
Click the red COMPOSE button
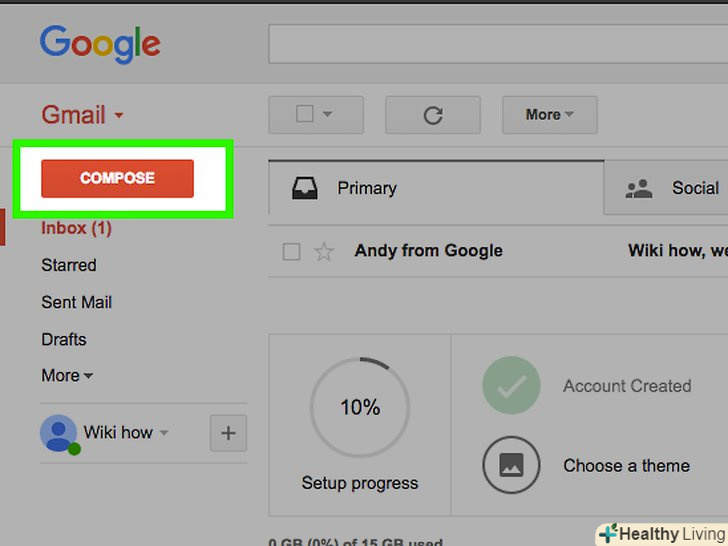[117, 178]
